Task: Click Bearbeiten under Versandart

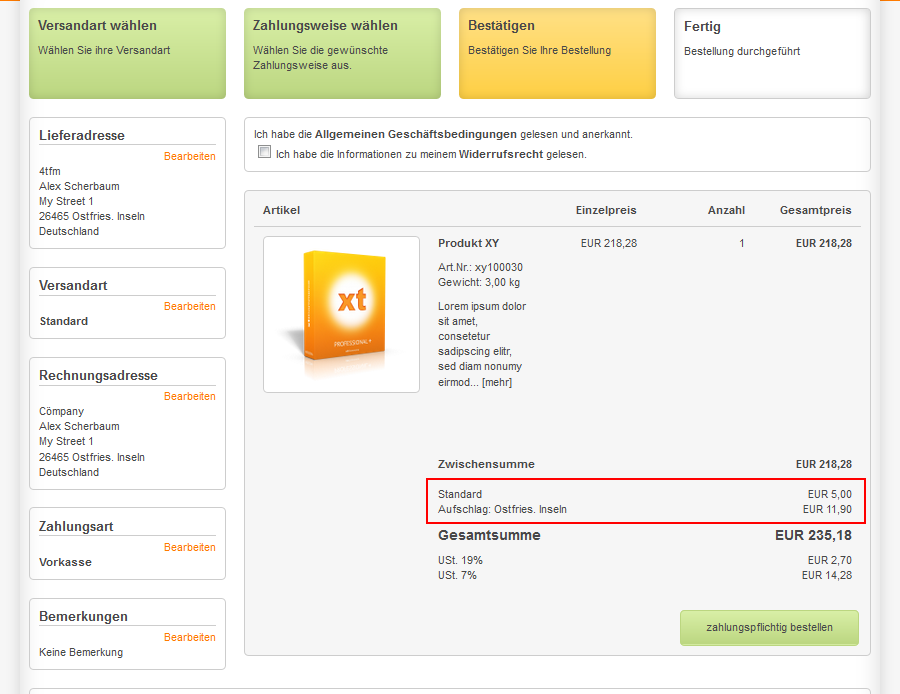Action: coord(189,306)
